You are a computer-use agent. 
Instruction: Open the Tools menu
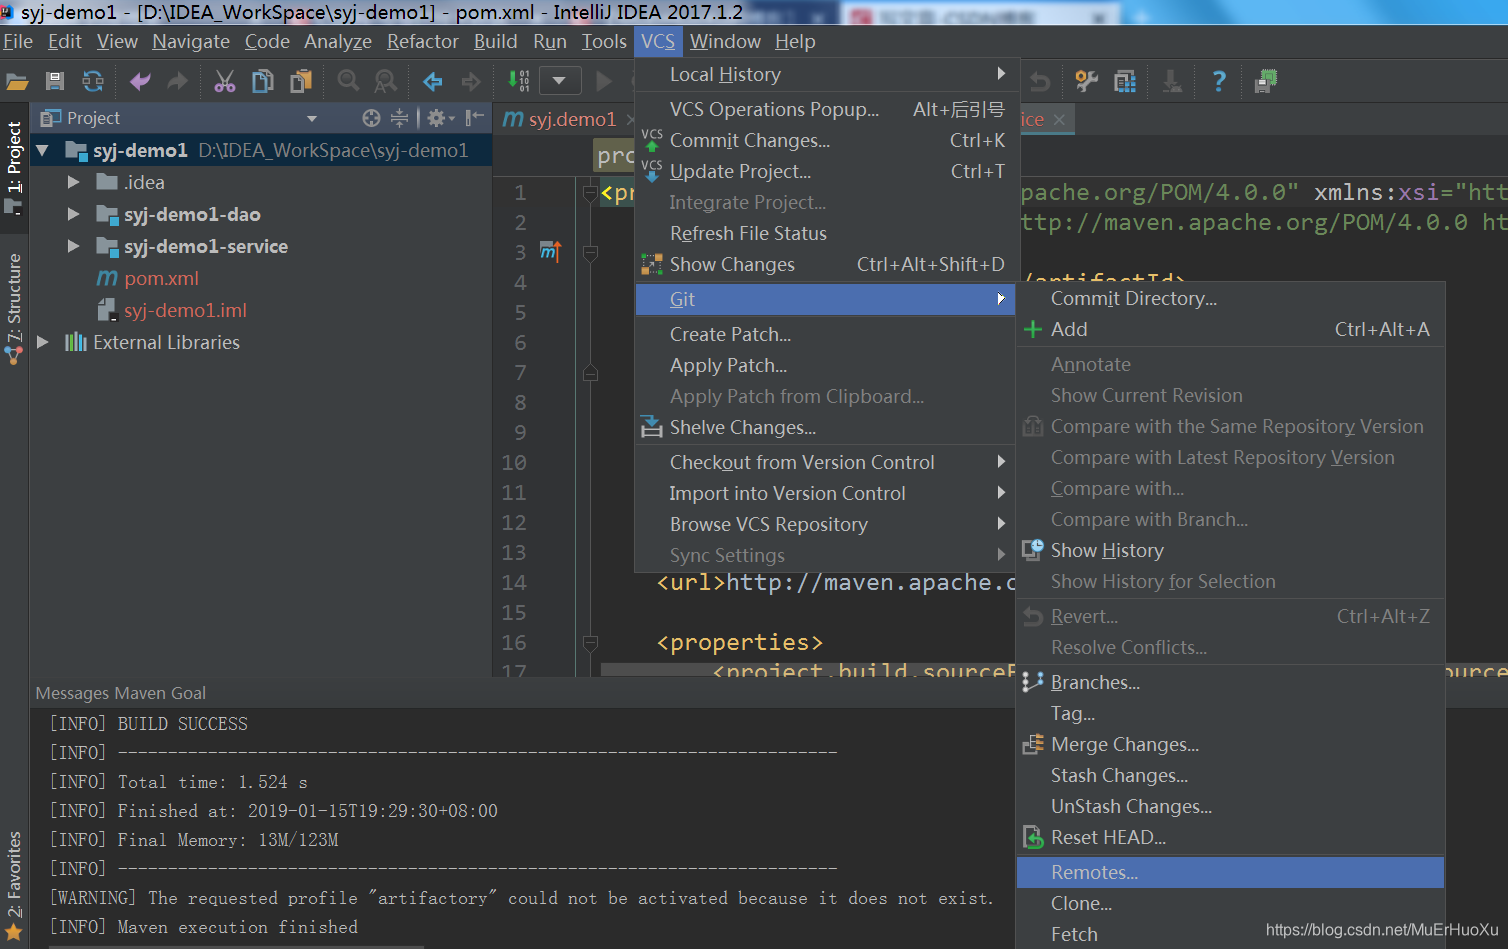604,41
